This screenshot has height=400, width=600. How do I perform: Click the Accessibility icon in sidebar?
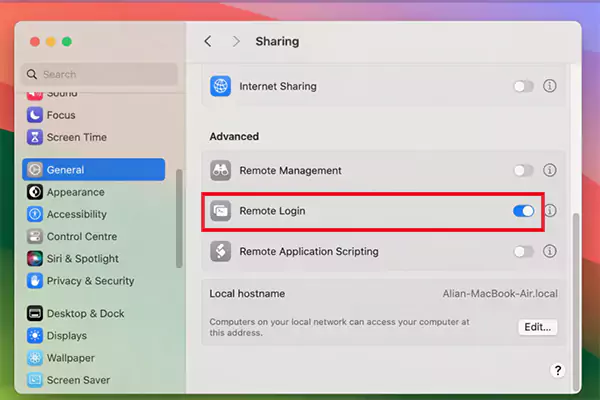coord(35,214)
